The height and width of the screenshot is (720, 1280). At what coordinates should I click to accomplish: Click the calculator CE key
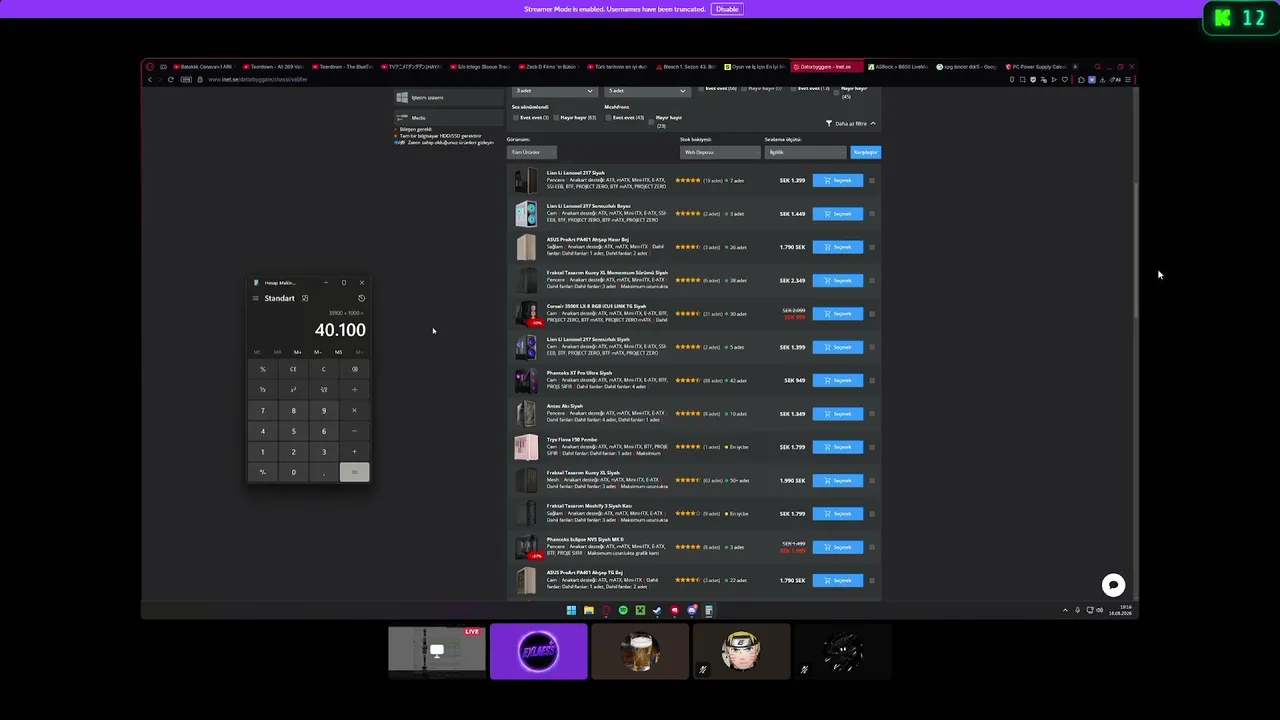coord(293,369)
